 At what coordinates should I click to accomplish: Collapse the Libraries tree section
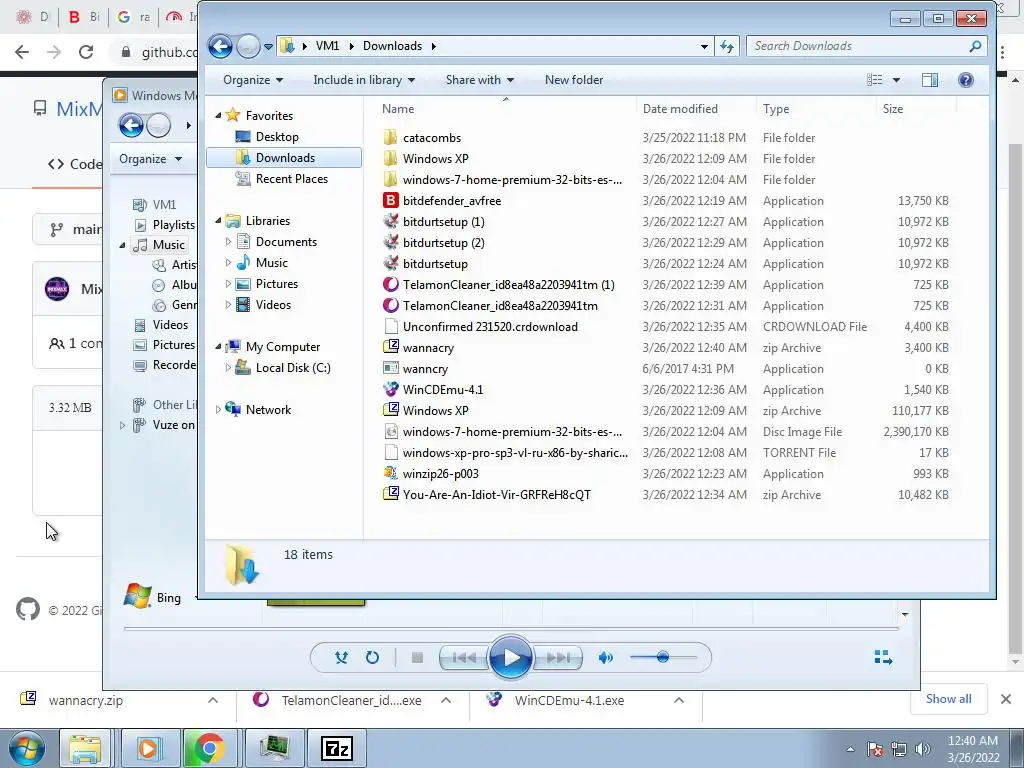(x=218, y=221)
